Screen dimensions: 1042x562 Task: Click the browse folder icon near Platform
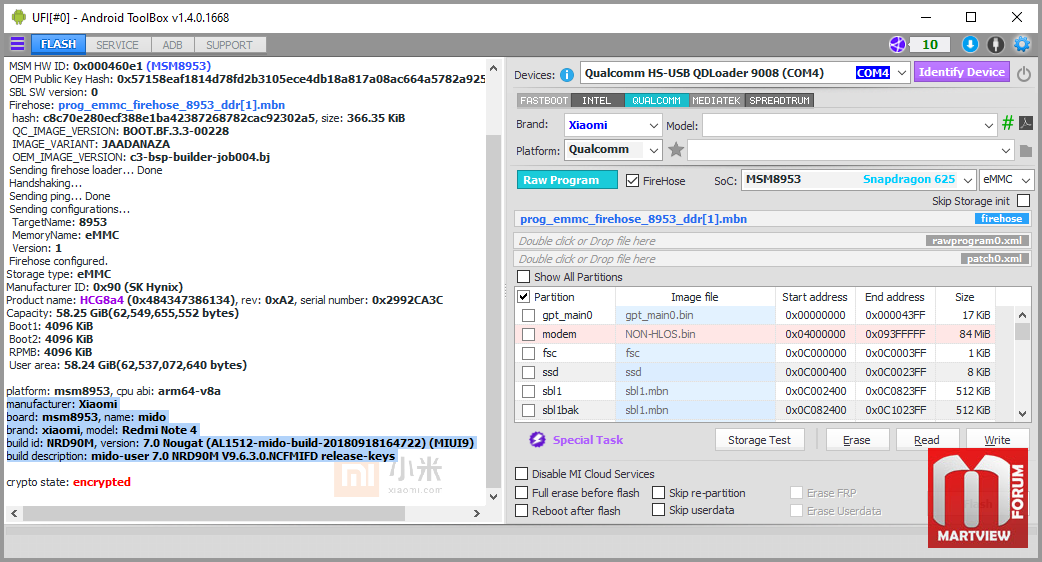(x=1025, y=151)
